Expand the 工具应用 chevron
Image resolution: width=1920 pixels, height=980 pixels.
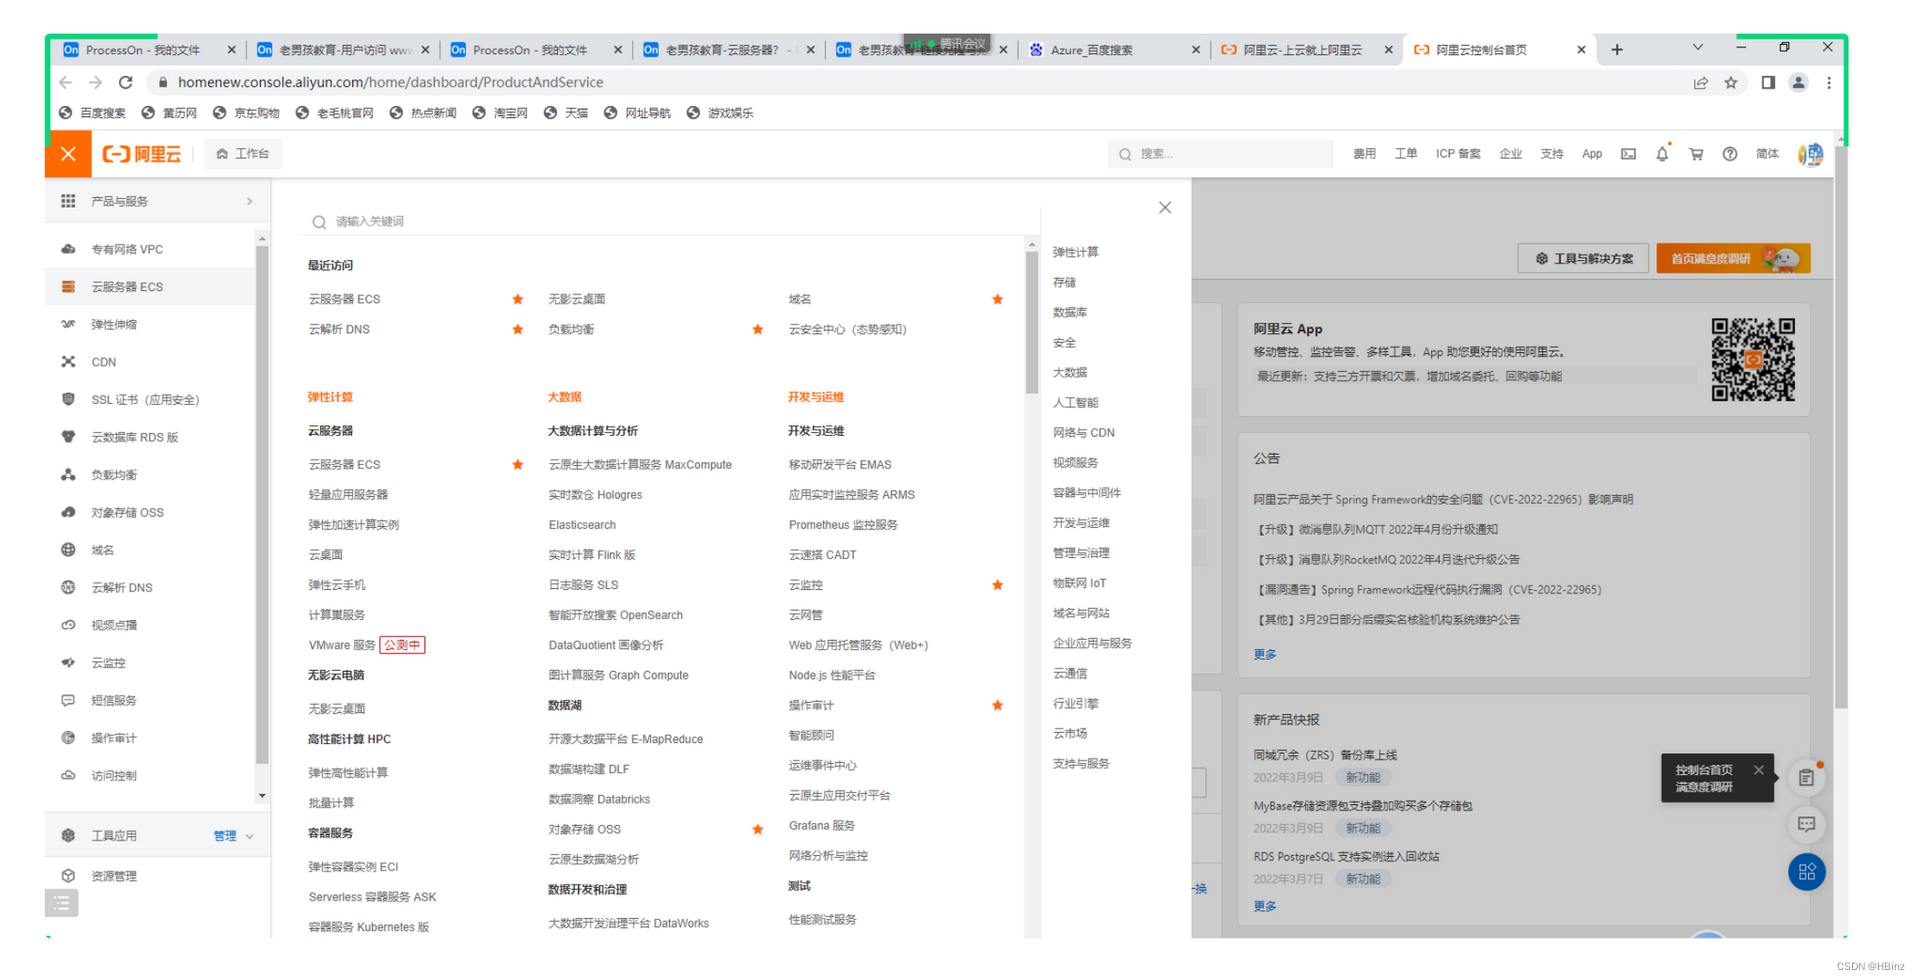tap(250, 836)
